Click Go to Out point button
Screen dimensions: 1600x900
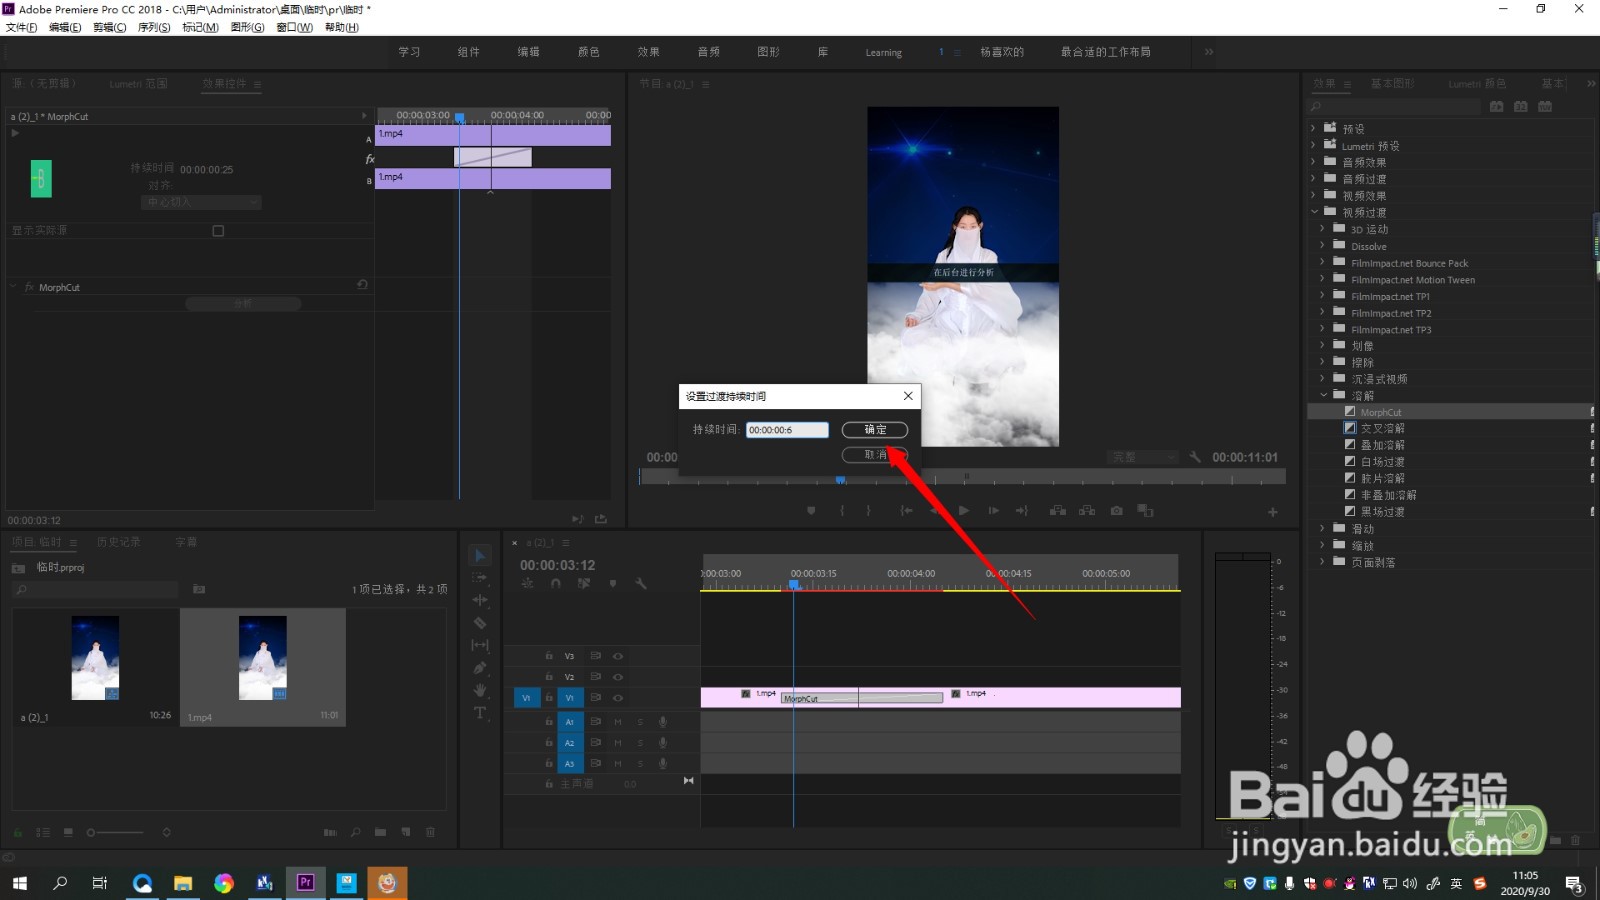pyautogui.click(x=1021, y=511)
